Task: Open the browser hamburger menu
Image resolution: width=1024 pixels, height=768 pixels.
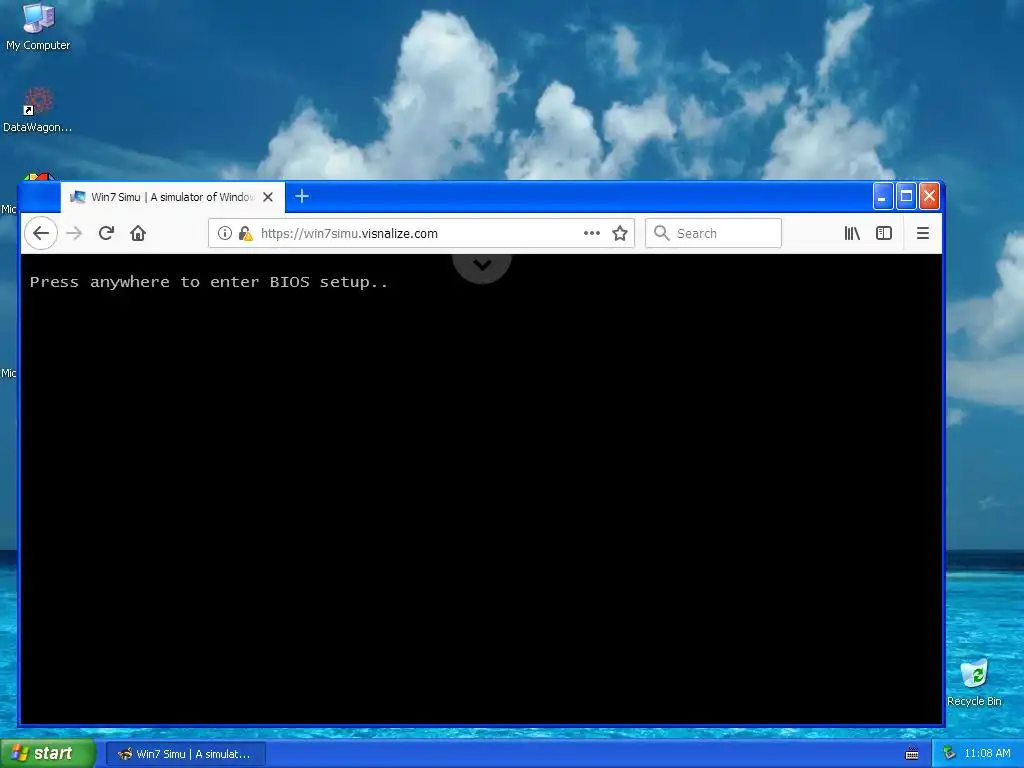Action: (x=923, y=233)
